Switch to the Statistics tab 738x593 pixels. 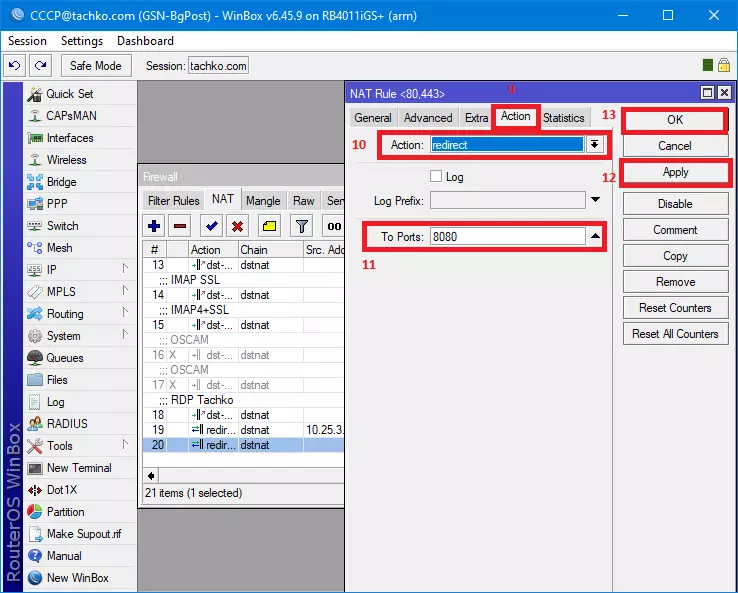pyautogui.click(x=564, y=118)
